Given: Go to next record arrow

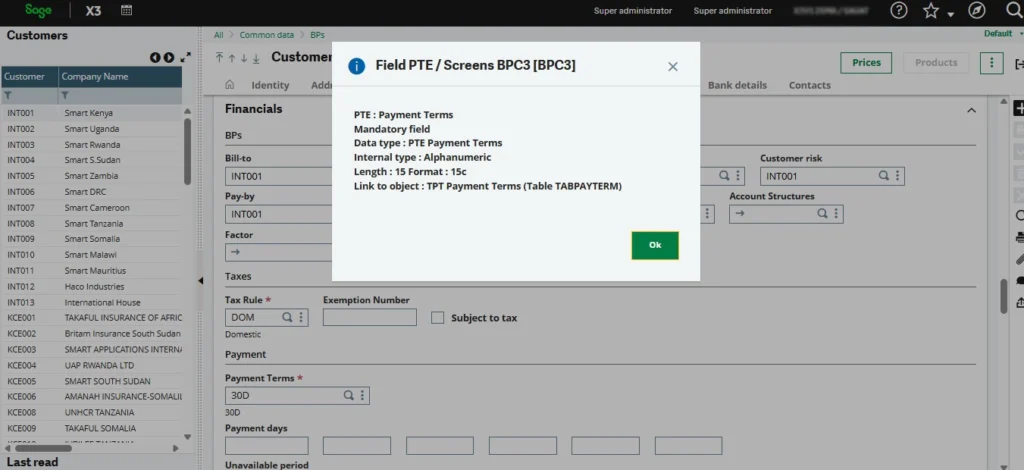Looking at the screenshot, I should click(244, 58).
